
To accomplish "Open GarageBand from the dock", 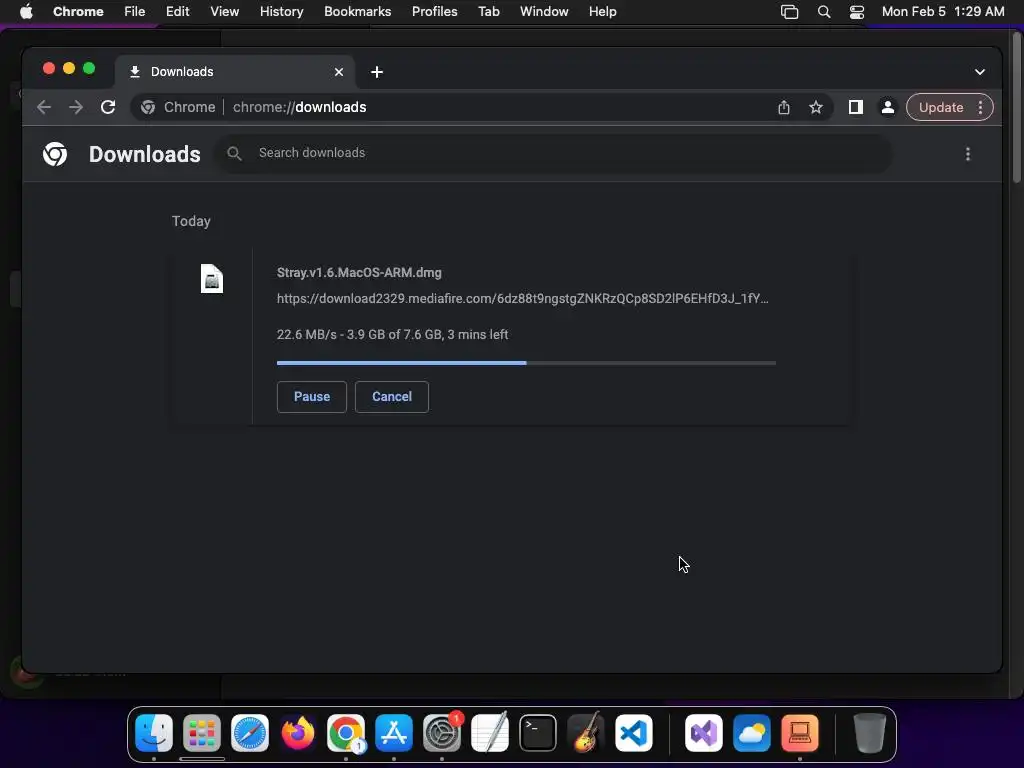I will pyautogui.click(x=586, y=733).
